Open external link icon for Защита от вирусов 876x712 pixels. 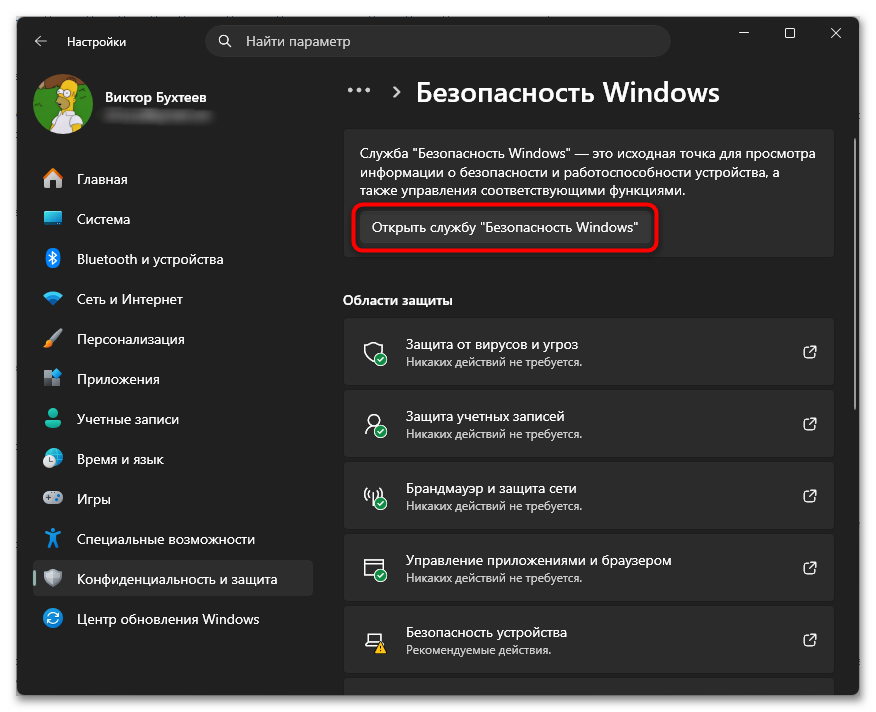pyautogui.click(x=810, y=352)
